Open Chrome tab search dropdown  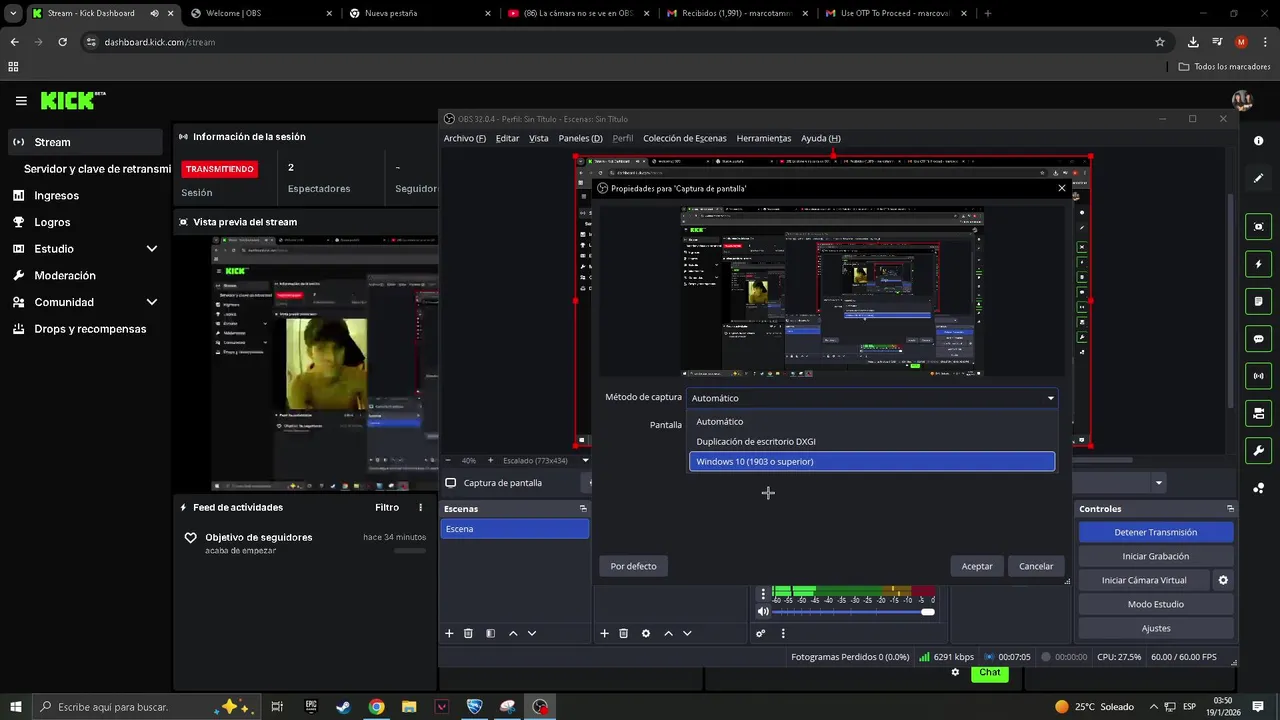pyautogui.click(x=13, y=13)
